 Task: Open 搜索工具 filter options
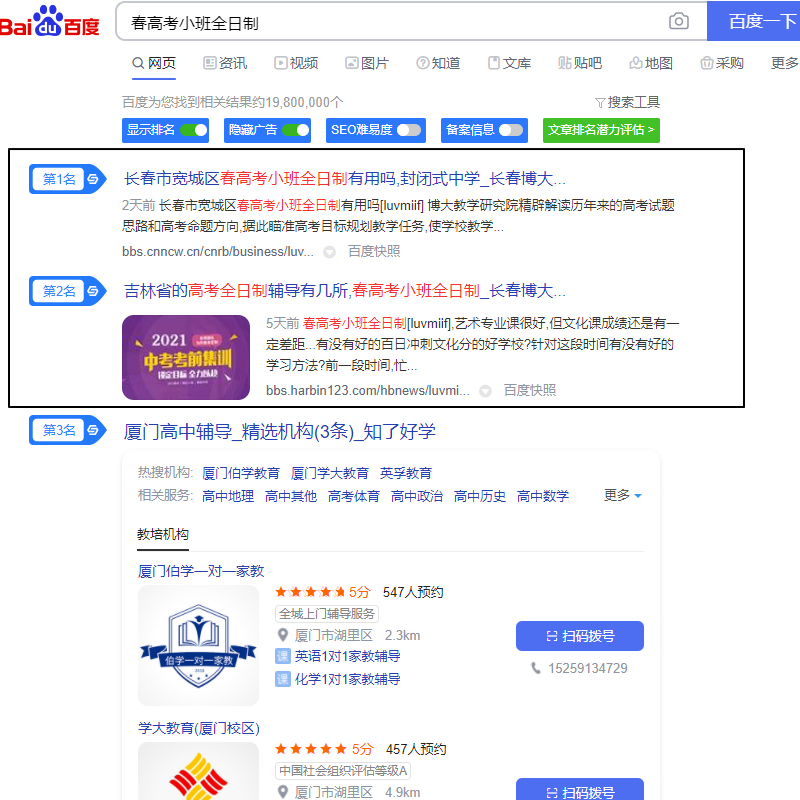[628, 103]
